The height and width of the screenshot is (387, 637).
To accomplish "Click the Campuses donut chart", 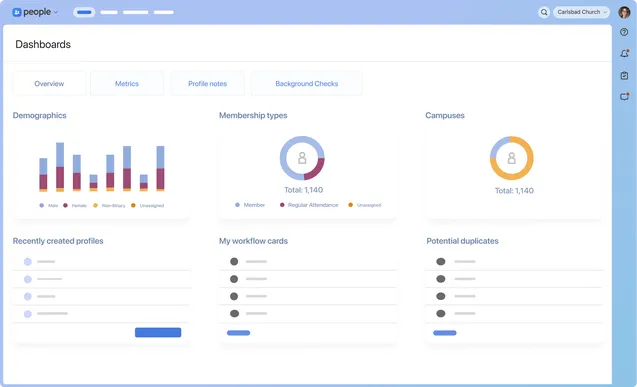I will [512, 158].
